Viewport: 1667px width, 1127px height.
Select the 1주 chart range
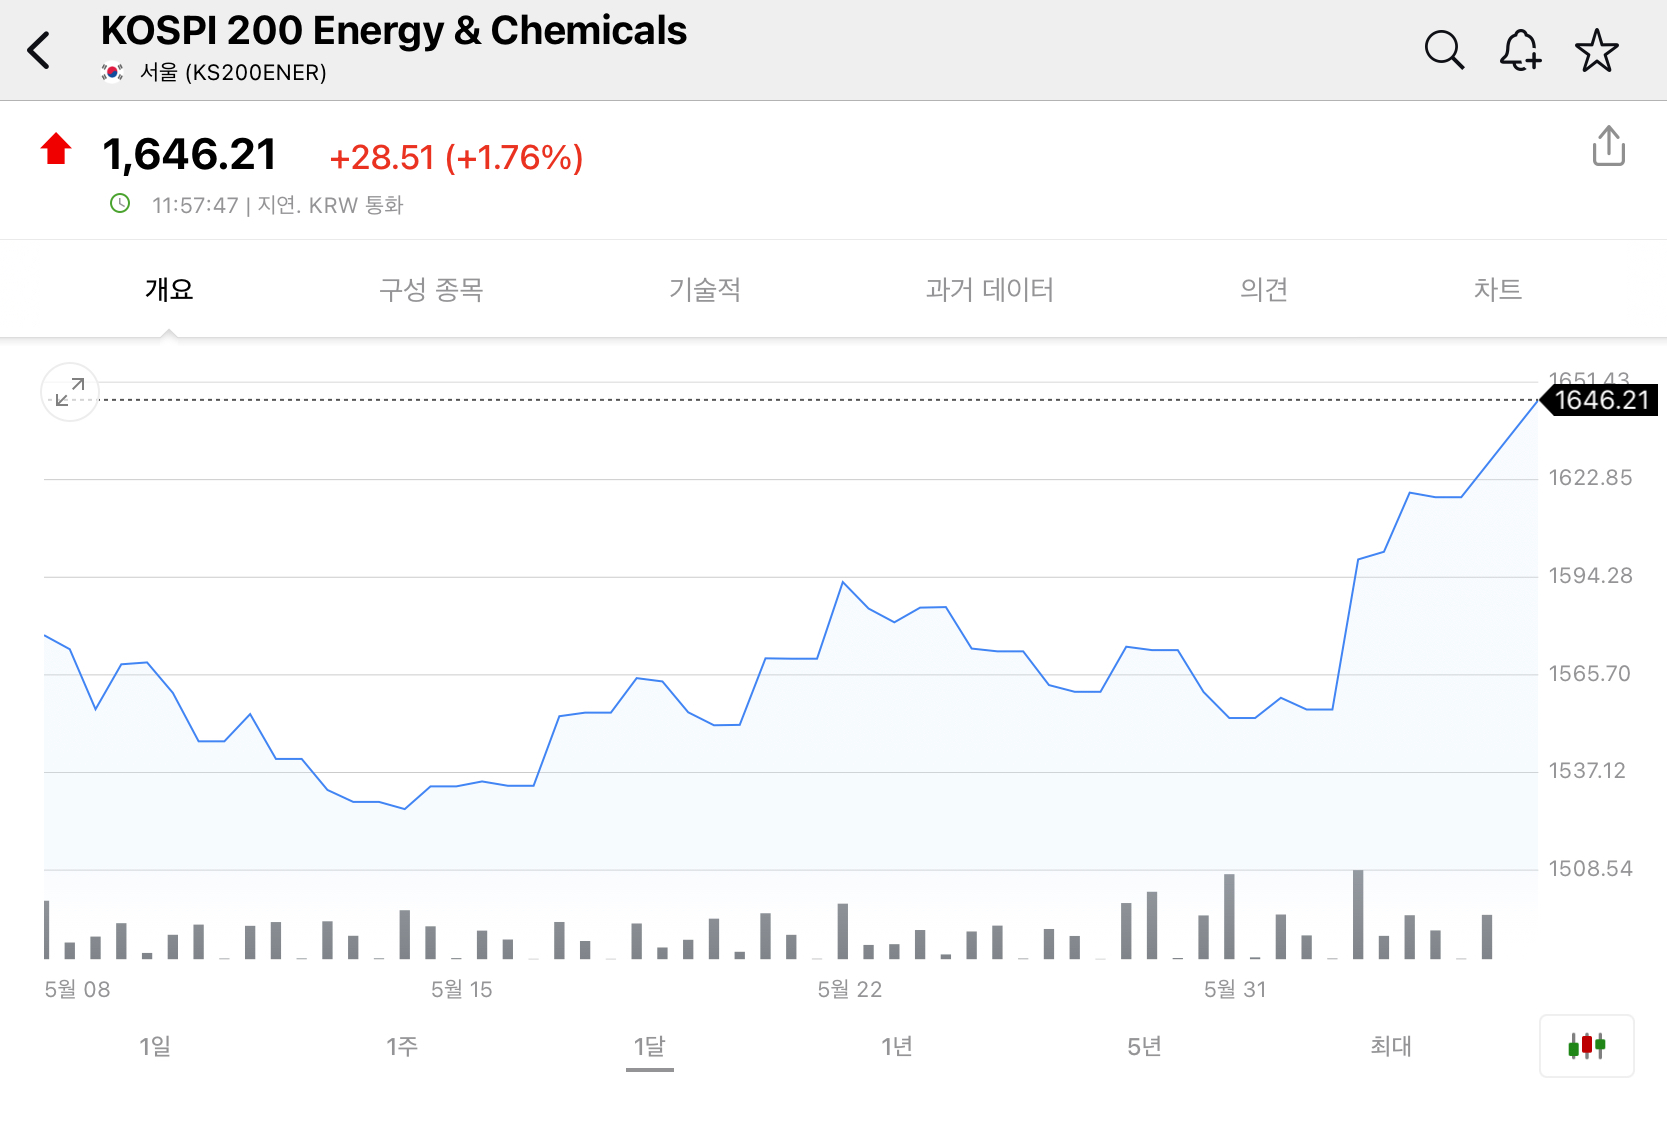(x=402, y=1046)
